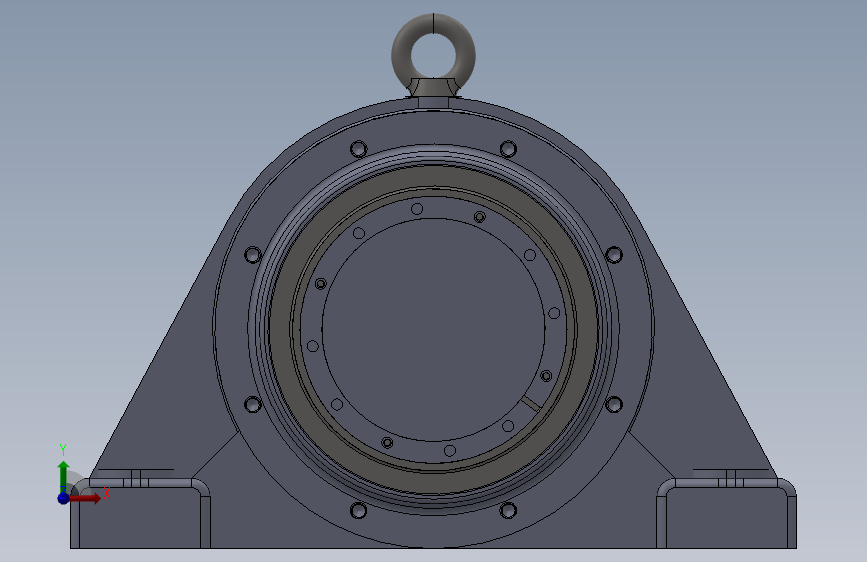This screenshot has width=867, height=562.
Task: Select the central circular shaft end face
Action: tap(434, 330)
